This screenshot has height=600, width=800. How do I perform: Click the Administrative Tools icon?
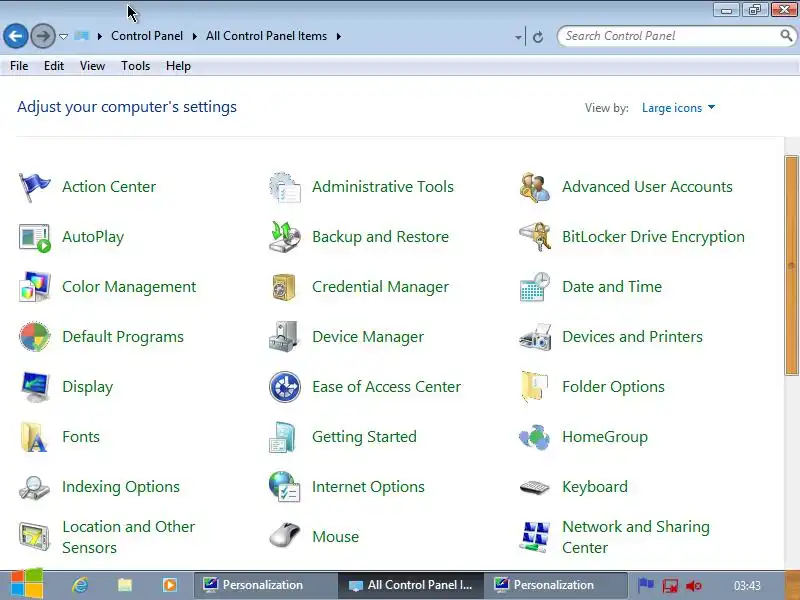click(285, 187)
